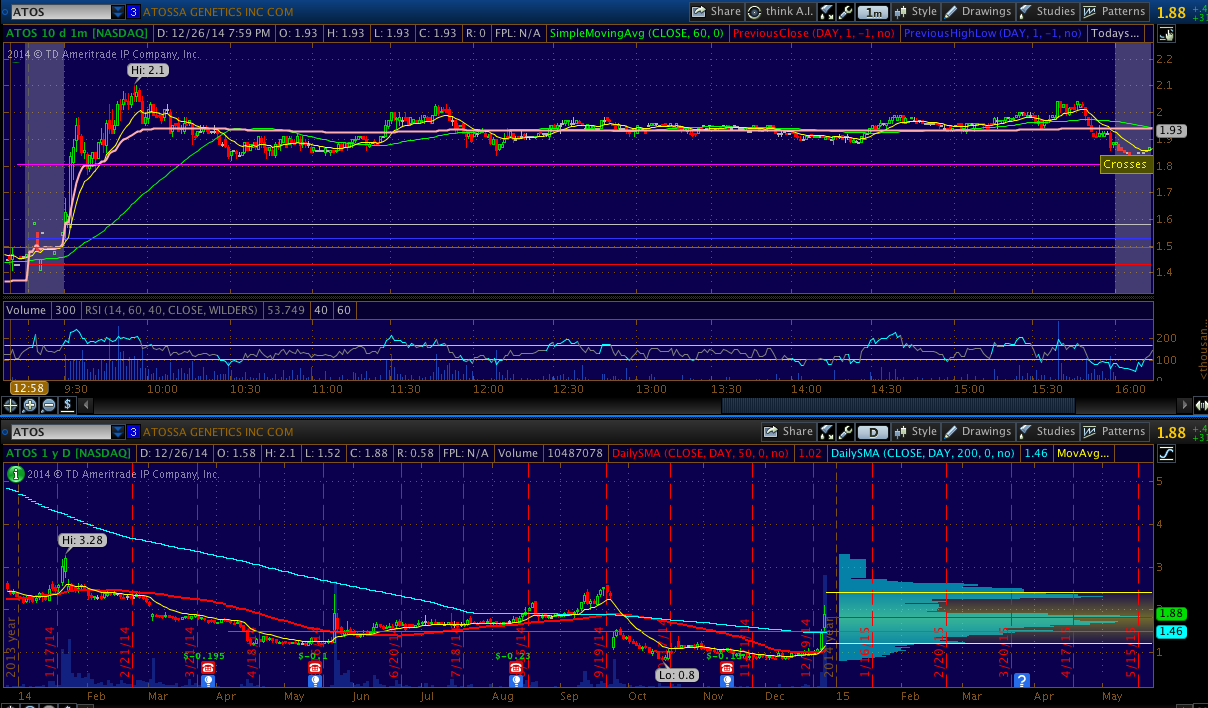The width and height of the screenshot is (1208, 708).
Task: Zoom out using the magnifier minus icon
Action: 49,405
